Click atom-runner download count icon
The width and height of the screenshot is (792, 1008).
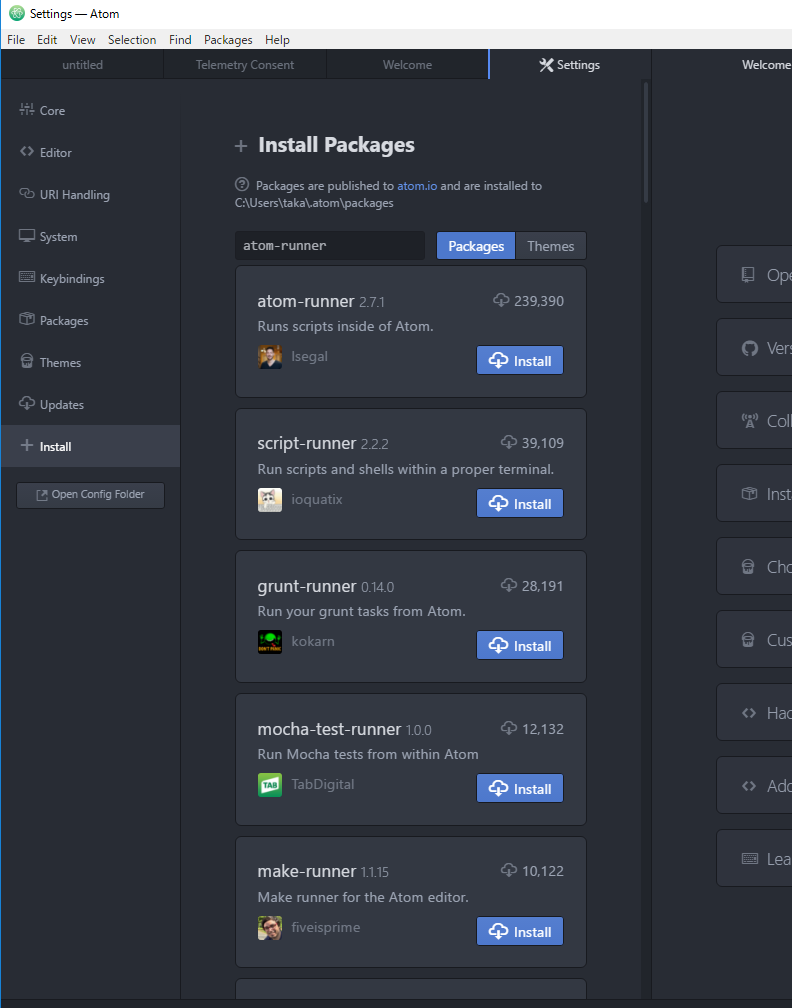(x=501, y=300)
